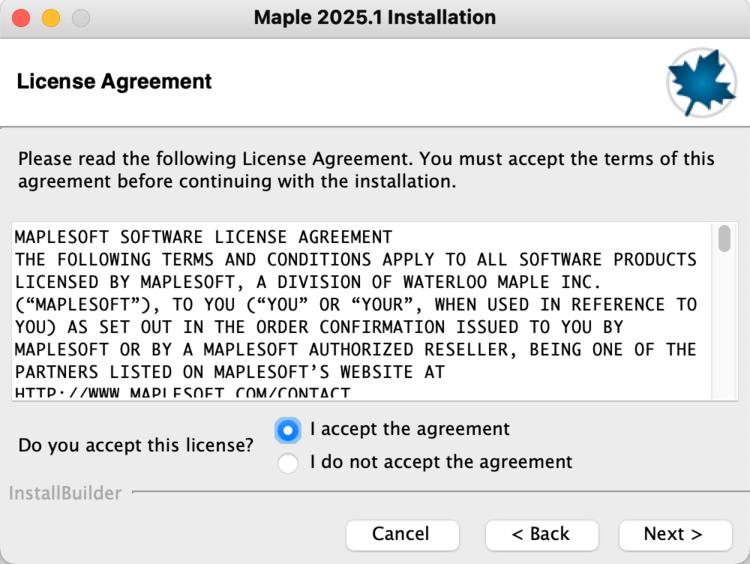Click the I do not accept label text
The image size is (750, 564).
(441, 462)
